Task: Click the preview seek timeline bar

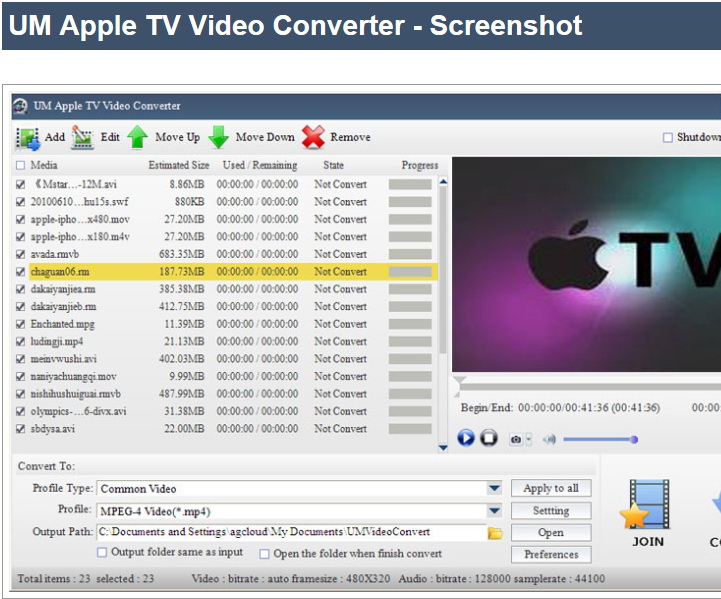Action: (x=590, y=387)
